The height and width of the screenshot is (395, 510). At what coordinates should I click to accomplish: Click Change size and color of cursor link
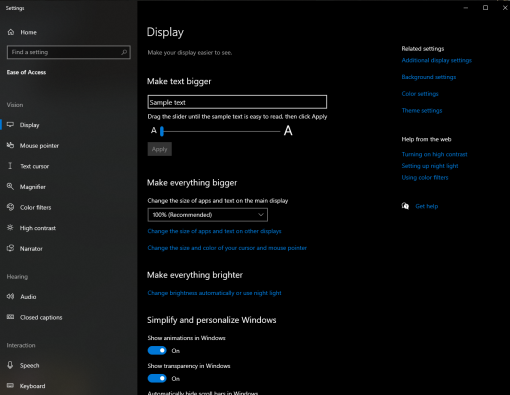click(x=227, y=248)
